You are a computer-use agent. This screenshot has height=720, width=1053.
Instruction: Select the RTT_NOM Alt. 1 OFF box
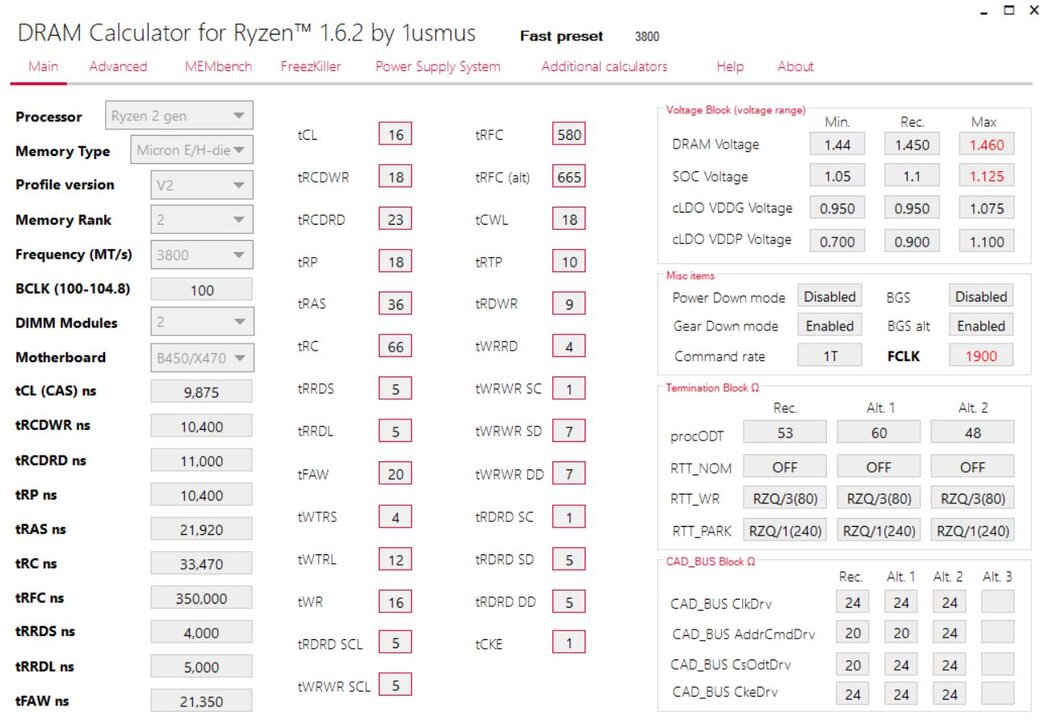878,466
